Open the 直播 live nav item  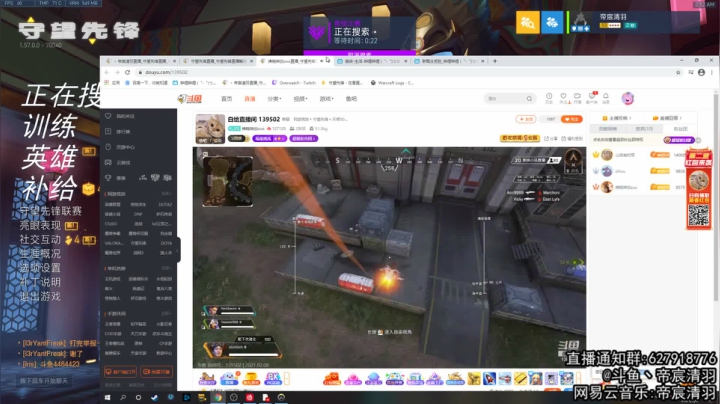[x=249, y=99]
